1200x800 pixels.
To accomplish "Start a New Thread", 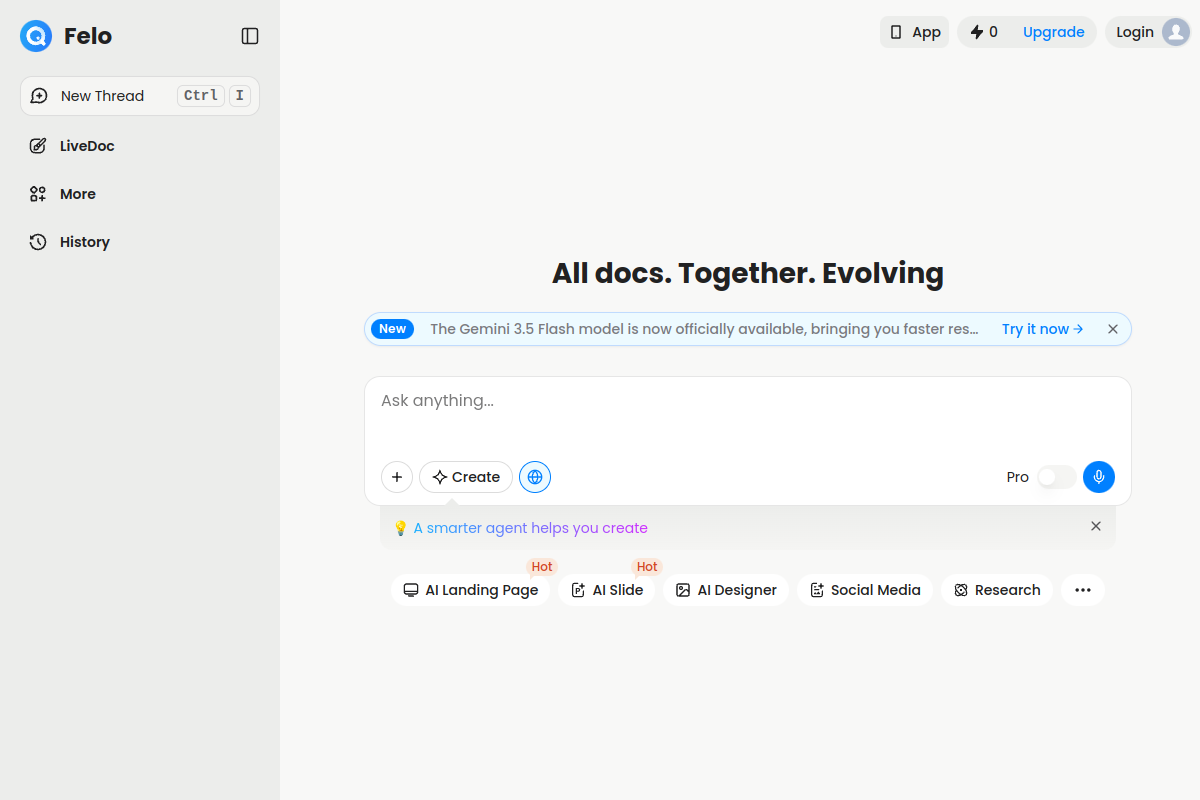I will click(140, 96).
